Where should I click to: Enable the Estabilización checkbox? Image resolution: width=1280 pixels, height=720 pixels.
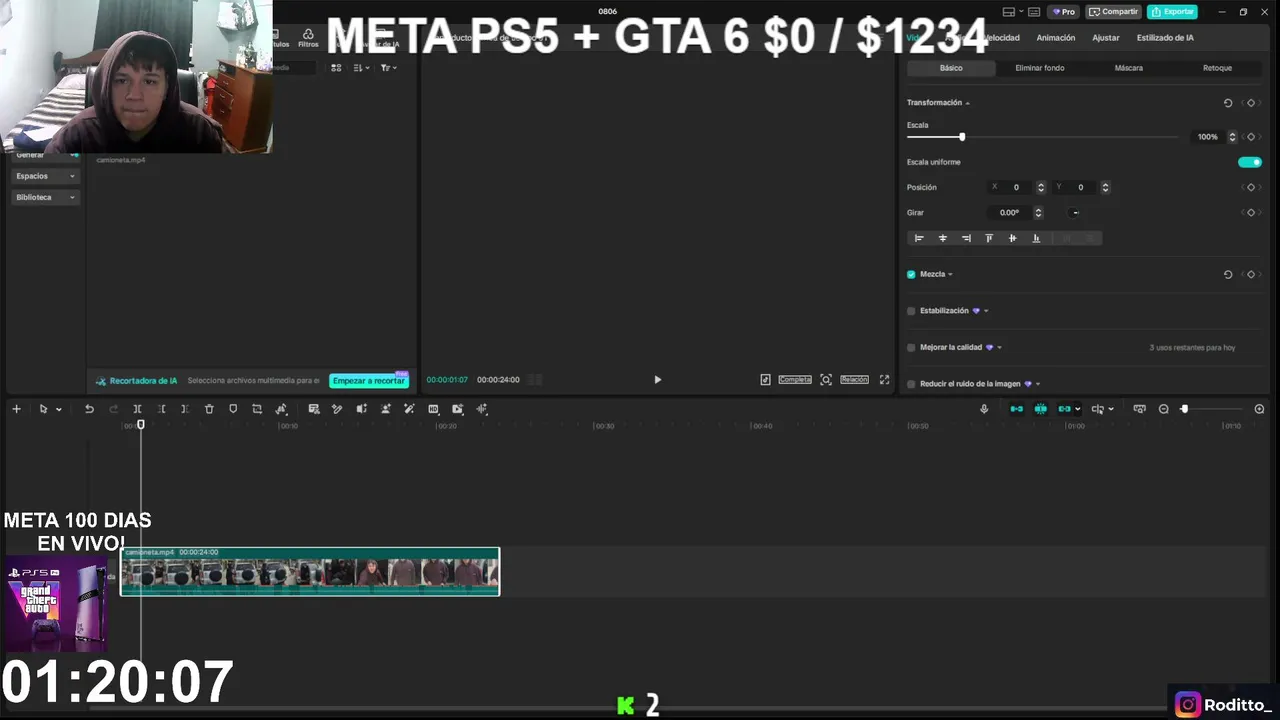(911, 311)
